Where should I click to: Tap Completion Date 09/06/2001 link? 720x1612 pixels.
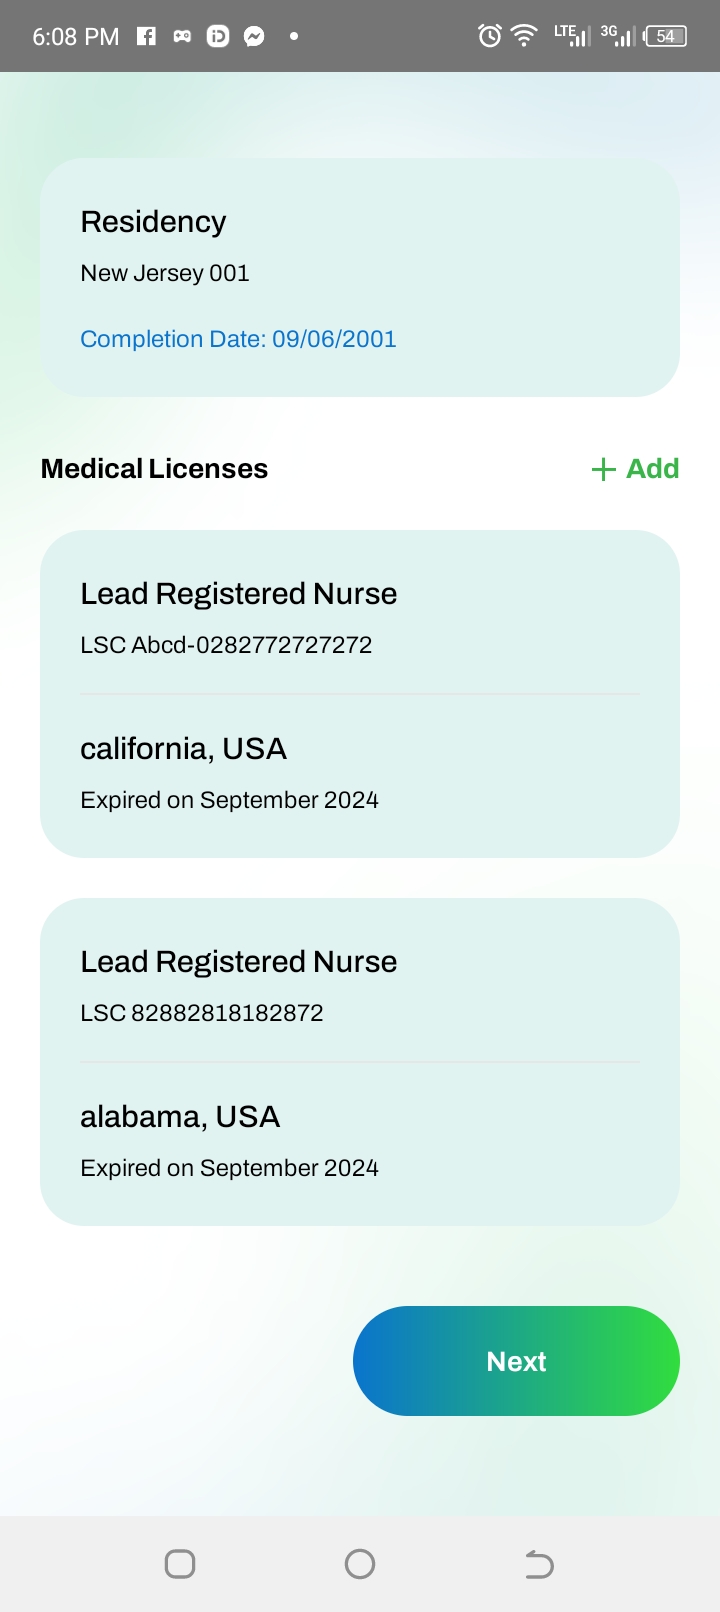(238, 339)
